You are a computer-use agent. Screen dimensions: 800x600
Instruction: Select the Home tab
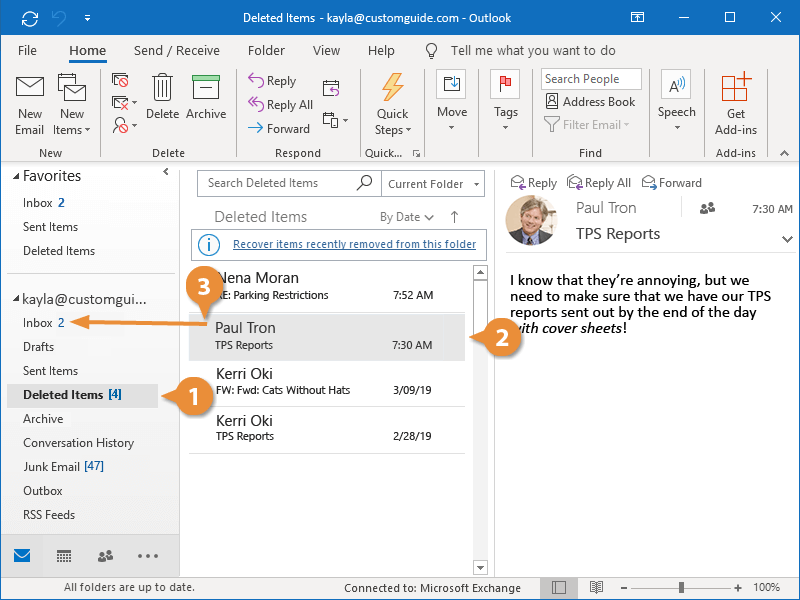[x=88, y=51]
